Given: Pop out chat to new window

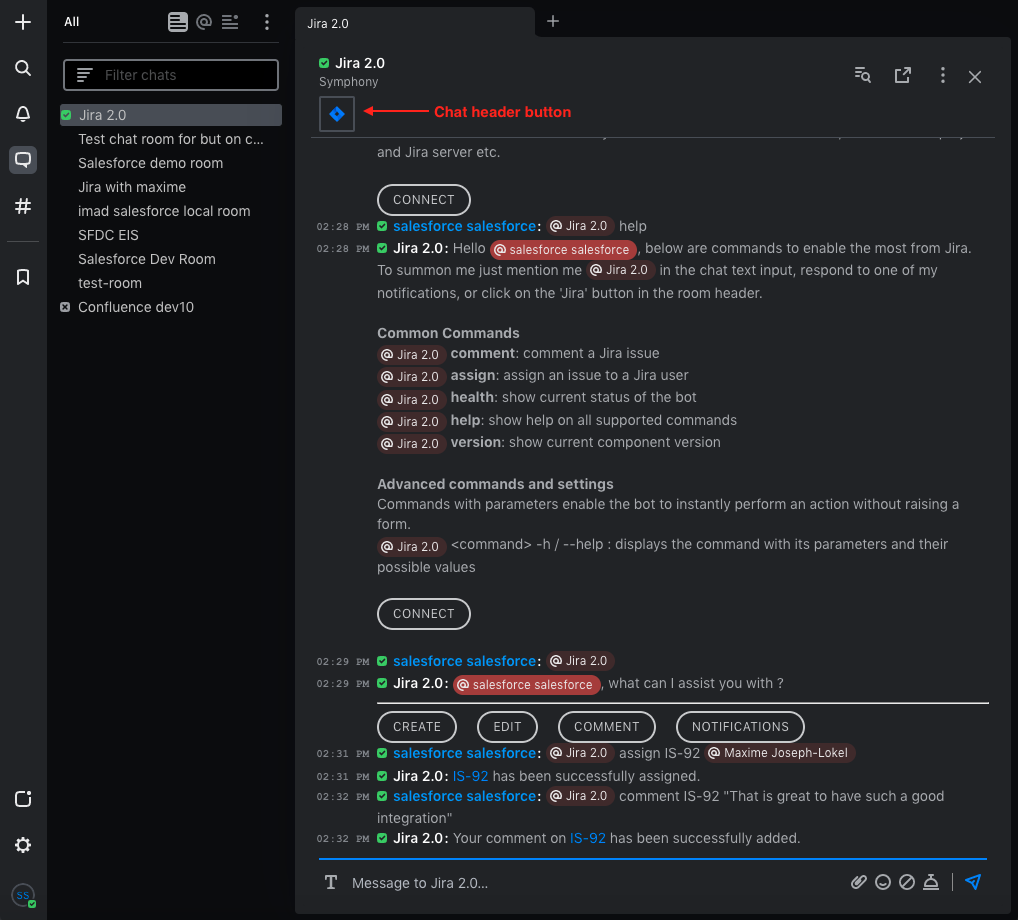Looking at the screenshot, I should pos(902,75).
